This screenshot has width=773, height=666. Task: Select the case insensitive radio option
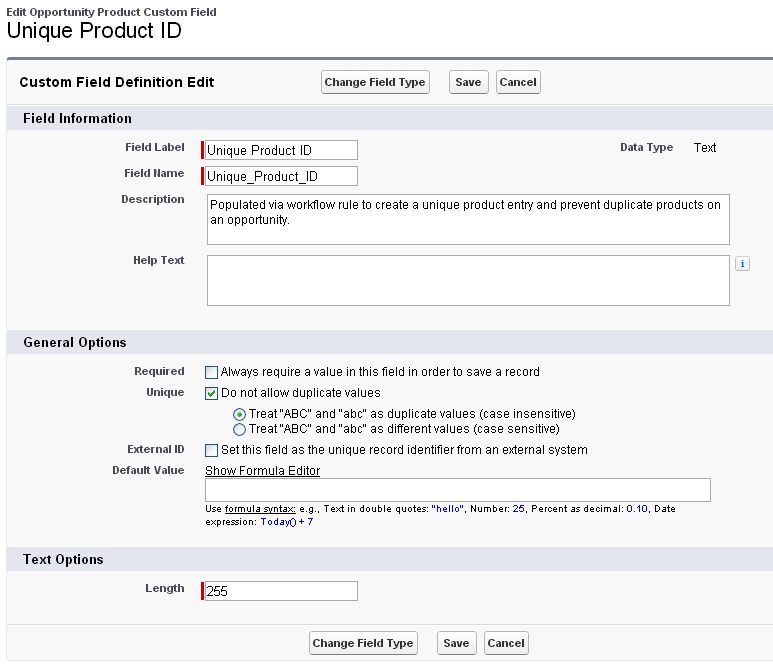point(239,414)
